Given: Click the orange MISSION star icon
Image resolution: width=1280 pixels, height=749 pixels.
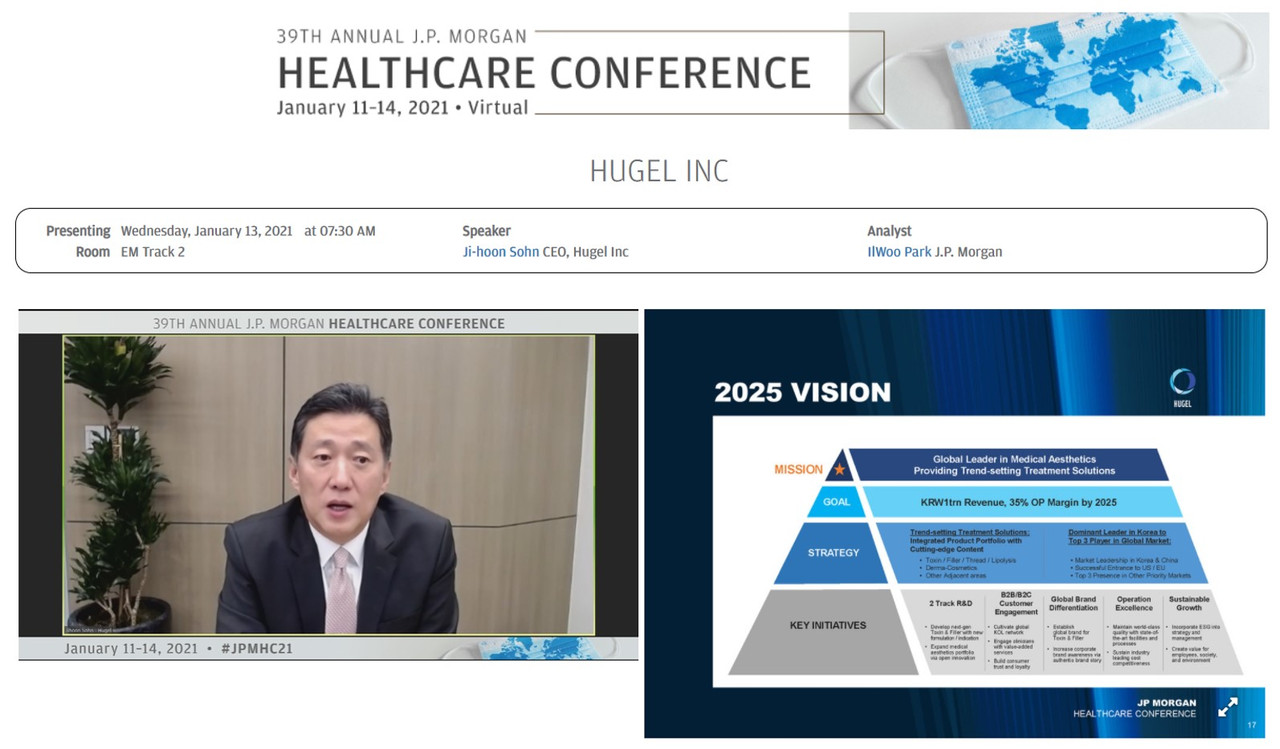Looking at the screenshot, I should 840,469.
